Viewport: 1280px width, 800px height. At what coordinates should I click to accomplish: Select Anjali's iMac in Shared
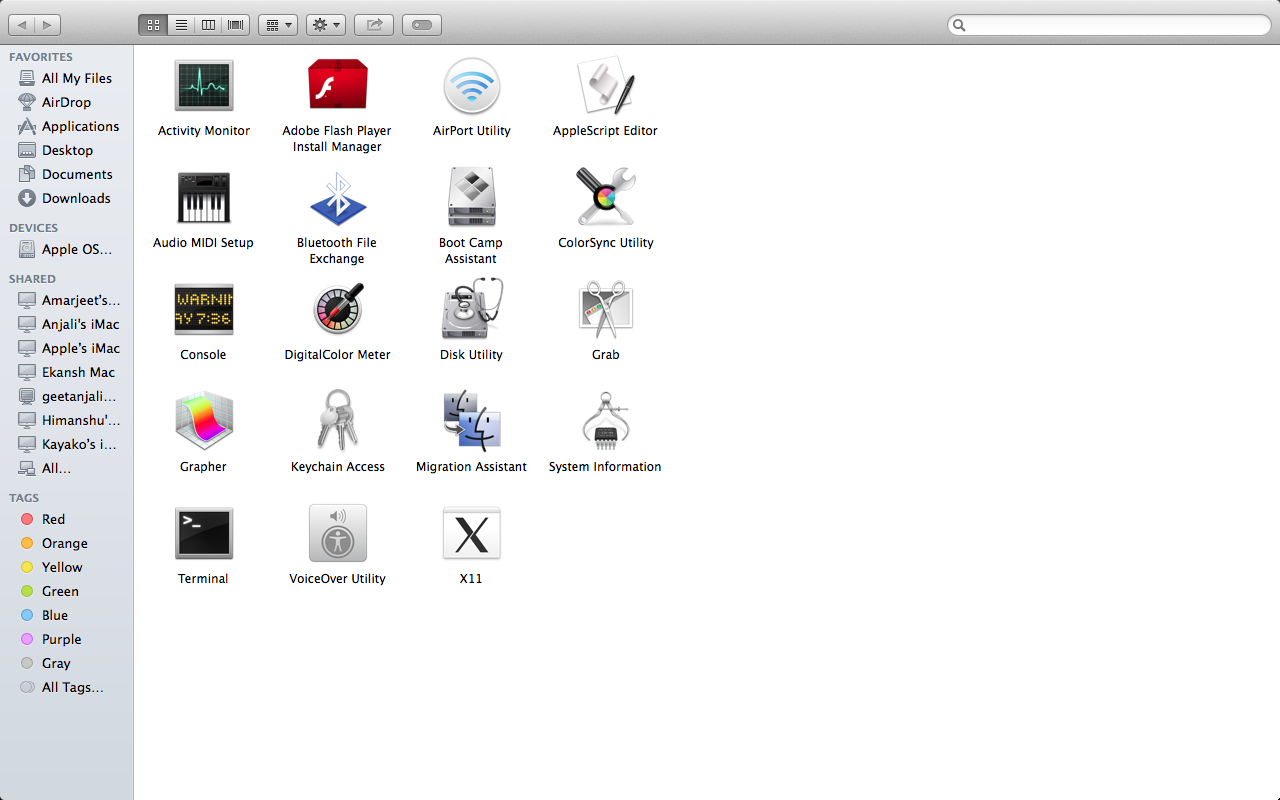click(66, 324)
